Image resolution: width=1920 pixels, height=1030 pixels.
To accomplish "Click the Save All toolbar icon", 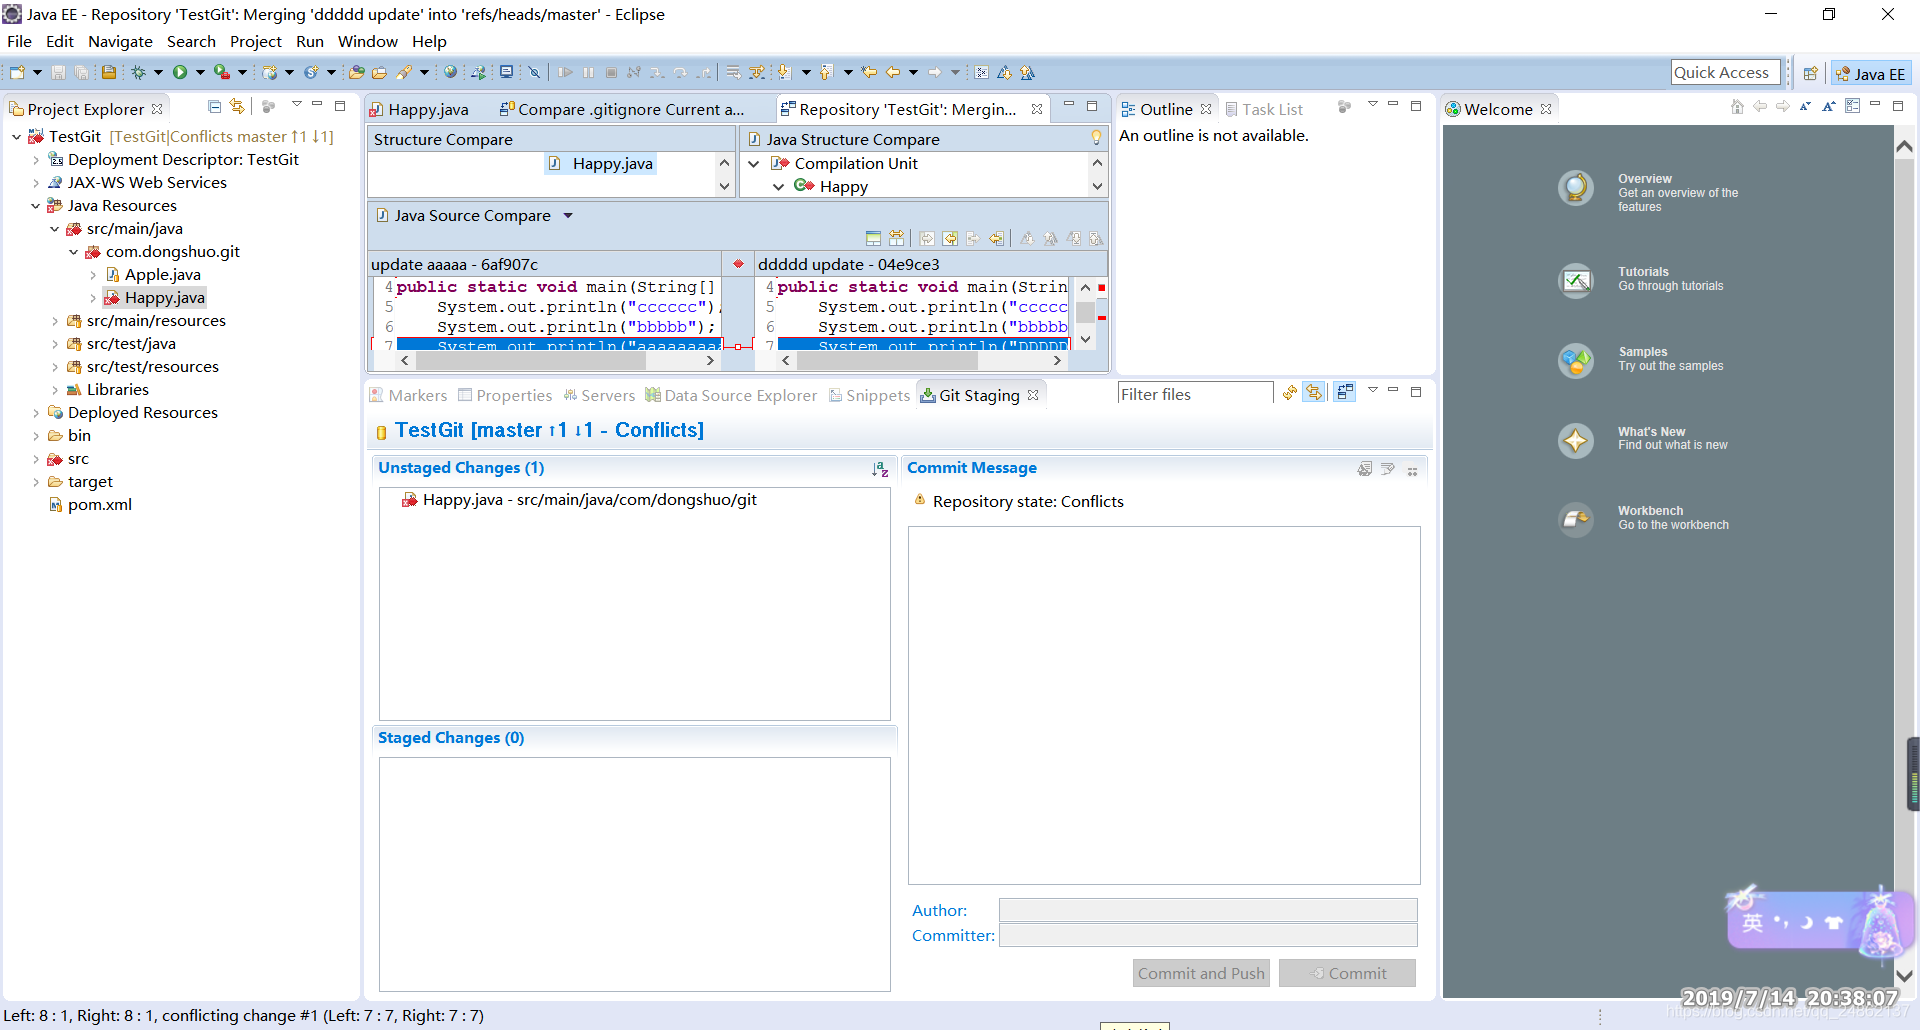I will coord(81,72).
